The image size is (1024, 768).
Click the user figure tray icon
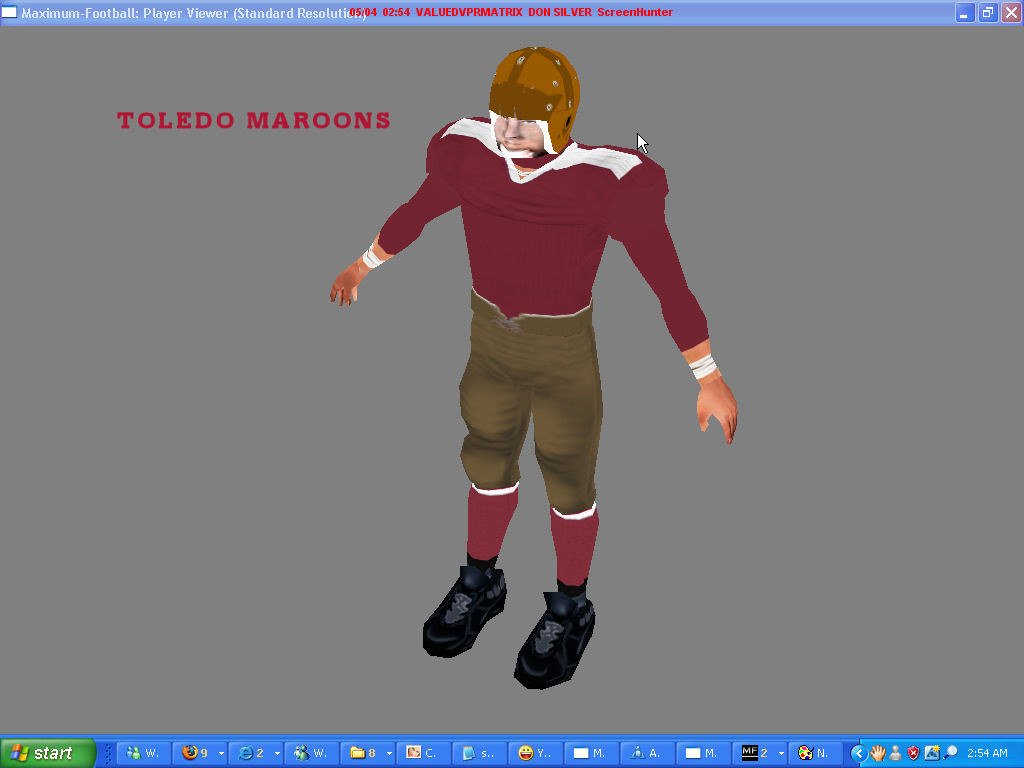895,753
